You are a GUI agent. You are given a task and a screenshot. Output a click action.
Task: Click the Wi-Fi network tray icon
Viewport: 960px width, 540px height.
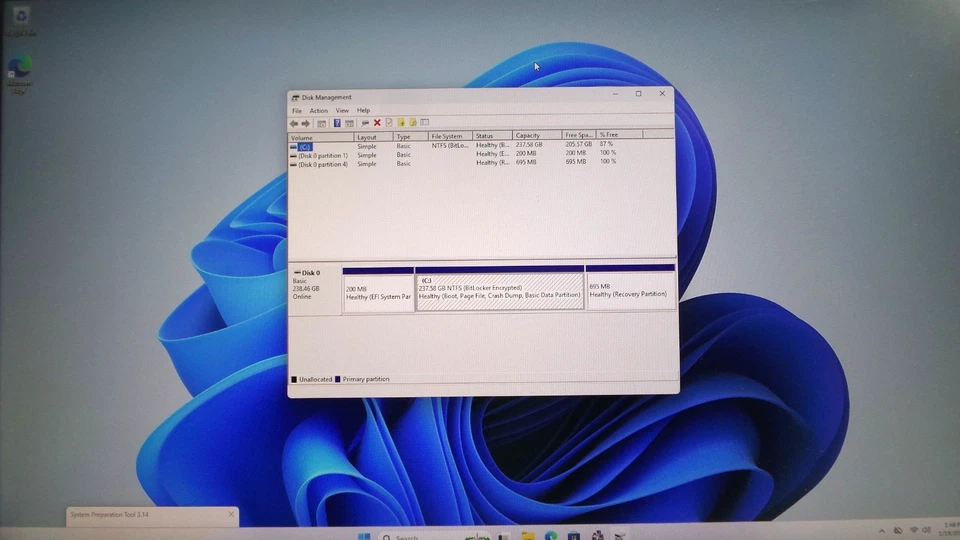[914, 530]
